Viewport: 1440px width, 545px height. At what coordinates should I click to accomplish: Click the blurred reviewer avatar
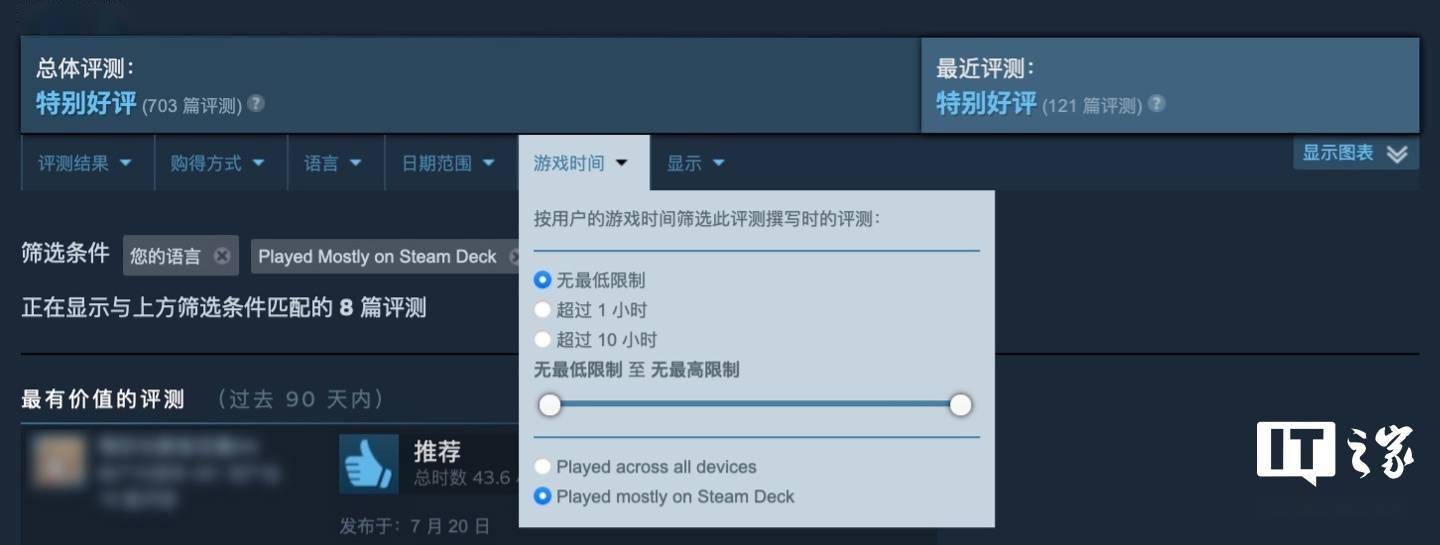pyautogui.click(x=56, y=463)
